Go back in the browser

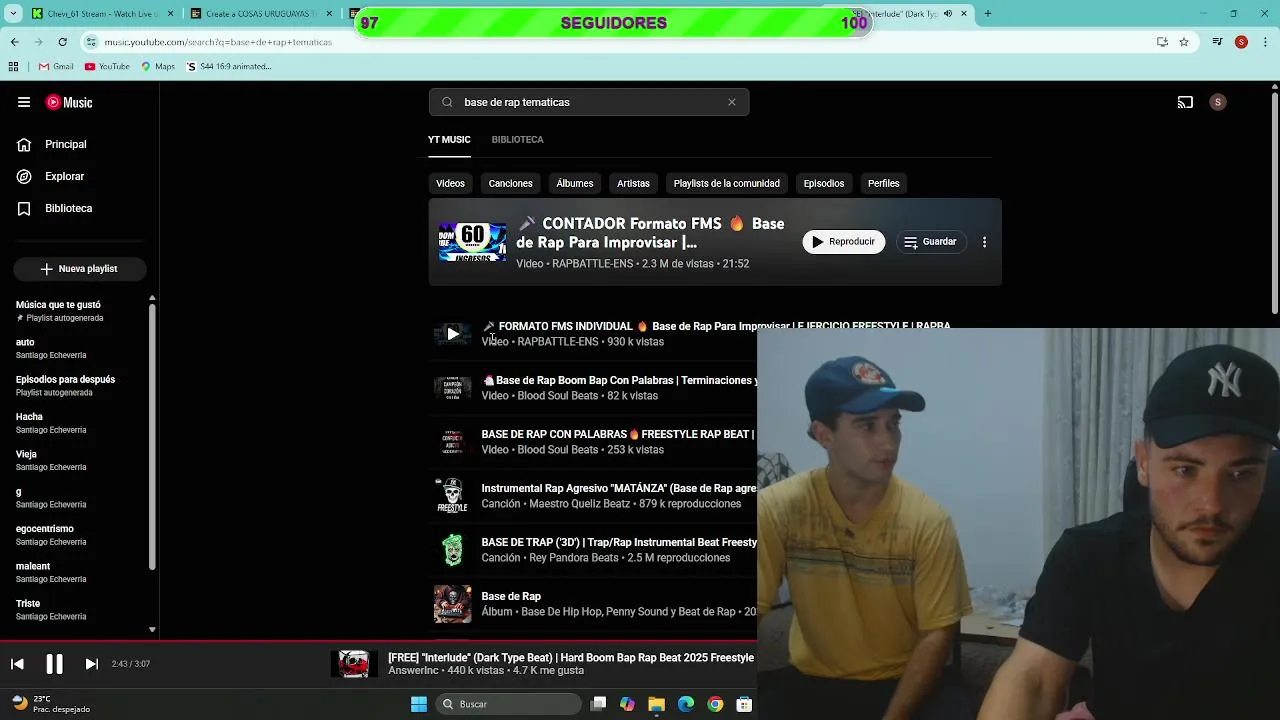point(14,42)
